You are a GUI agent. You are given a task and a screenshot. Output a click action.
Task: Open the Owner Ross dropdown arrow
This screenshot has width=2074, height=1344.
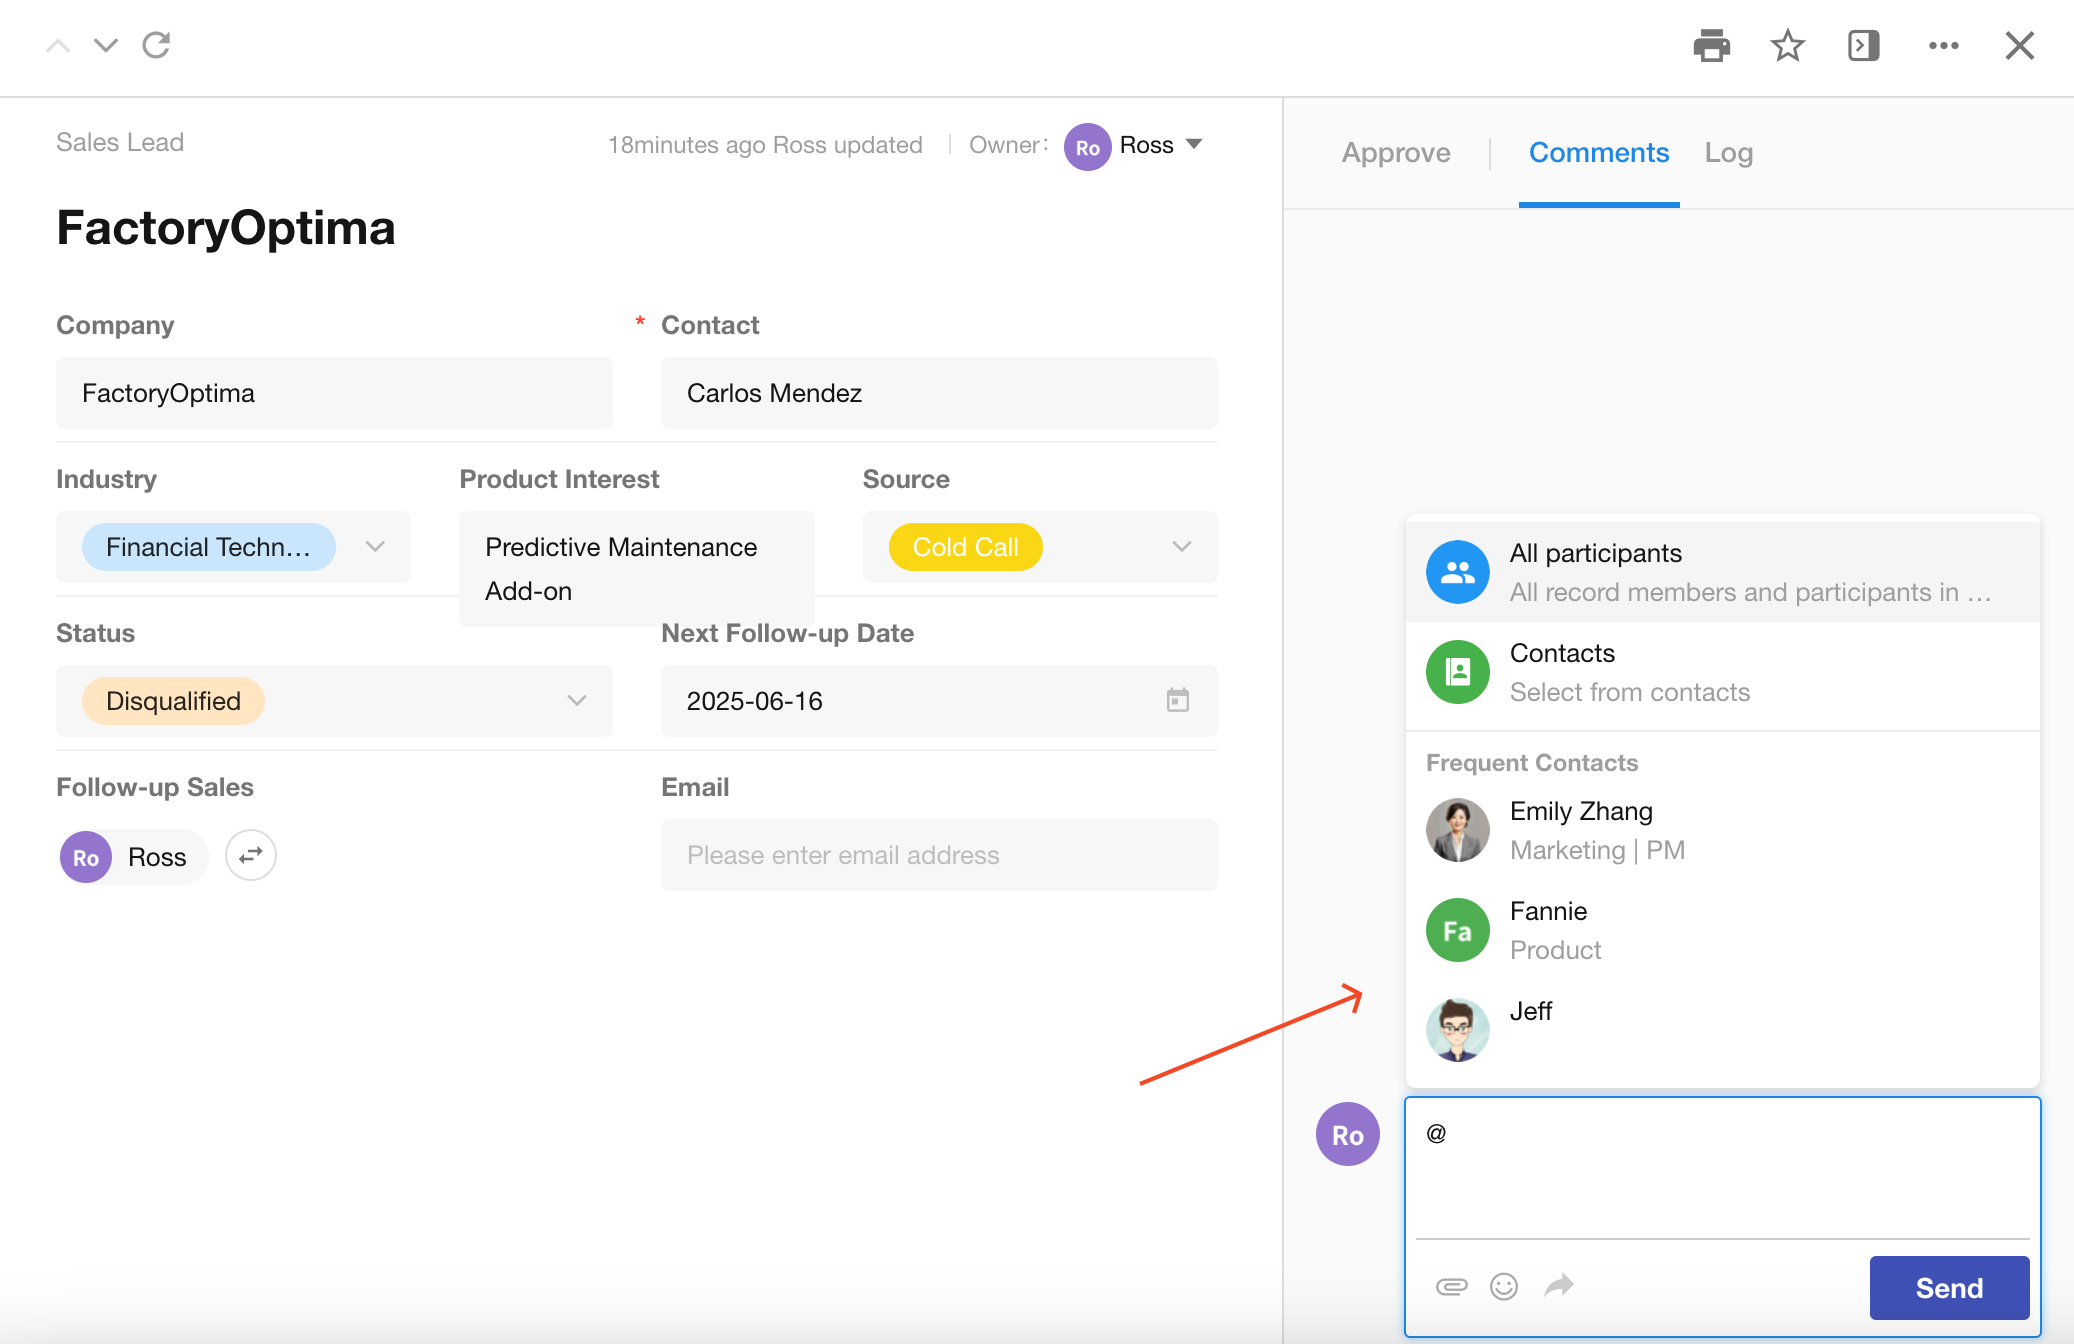(x=1194, y=144)
